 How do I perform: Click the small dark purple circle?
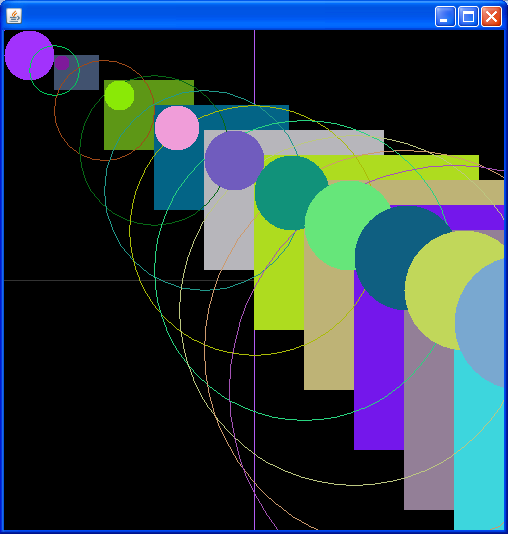pyautogui.click(x=62, y=63)
